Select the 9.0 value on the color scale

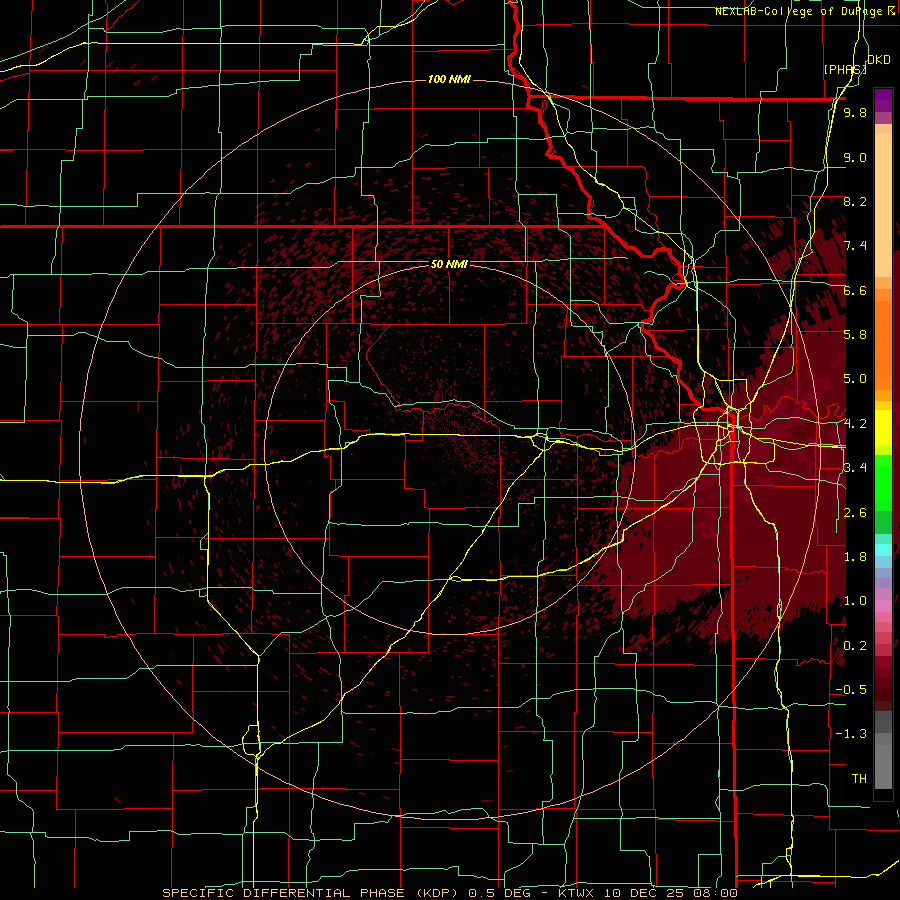(x=855, y=157)
